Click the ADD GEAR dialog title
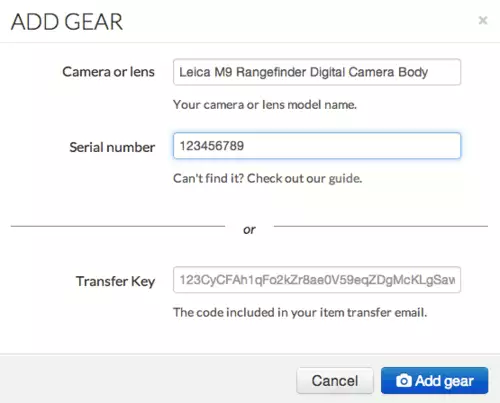This screenshot has height=403, width=500. 67,22
